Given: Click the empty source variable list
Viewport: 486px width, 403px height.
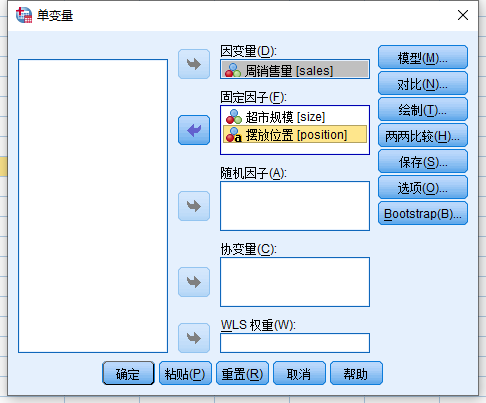Looking at the screenshot, I should point(93,206).
